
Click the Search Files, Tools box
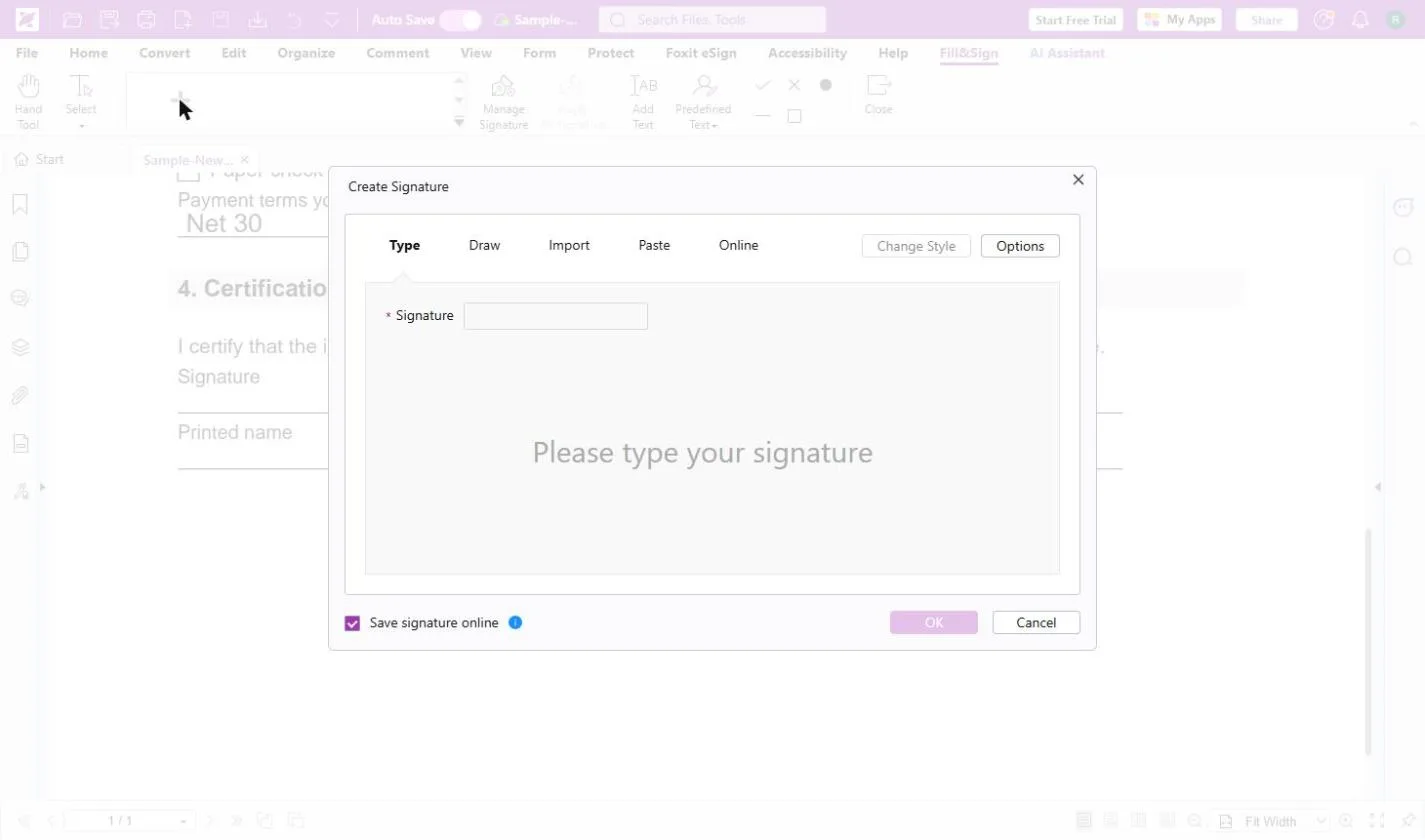[712, 20]
